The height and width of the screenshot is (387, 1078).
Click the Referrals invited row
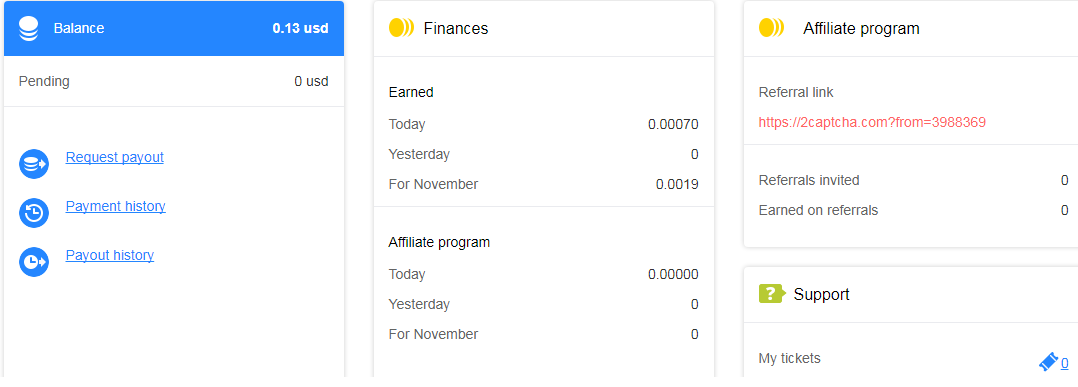tap(913, 180)
